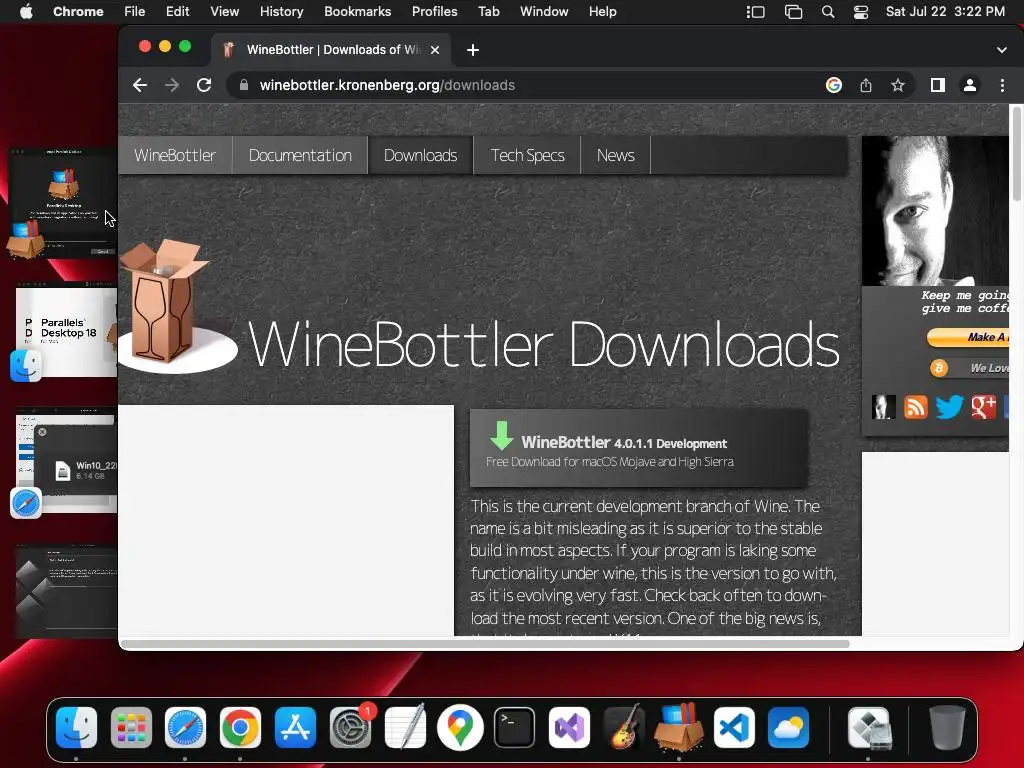Go back using Chrome's back arrow
1024x768 pixels.
click(x=140, y=86)
